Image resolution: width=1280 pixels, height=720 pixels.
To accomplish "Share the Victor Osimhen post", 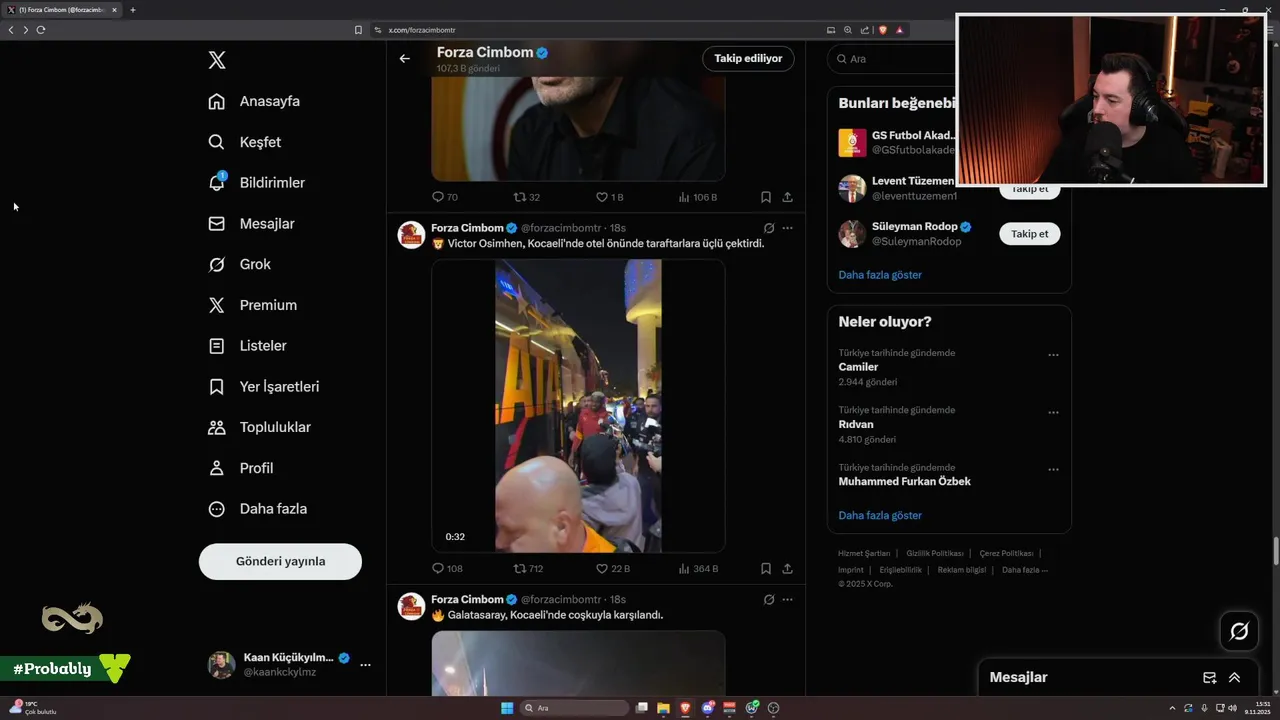I will 788,568.
